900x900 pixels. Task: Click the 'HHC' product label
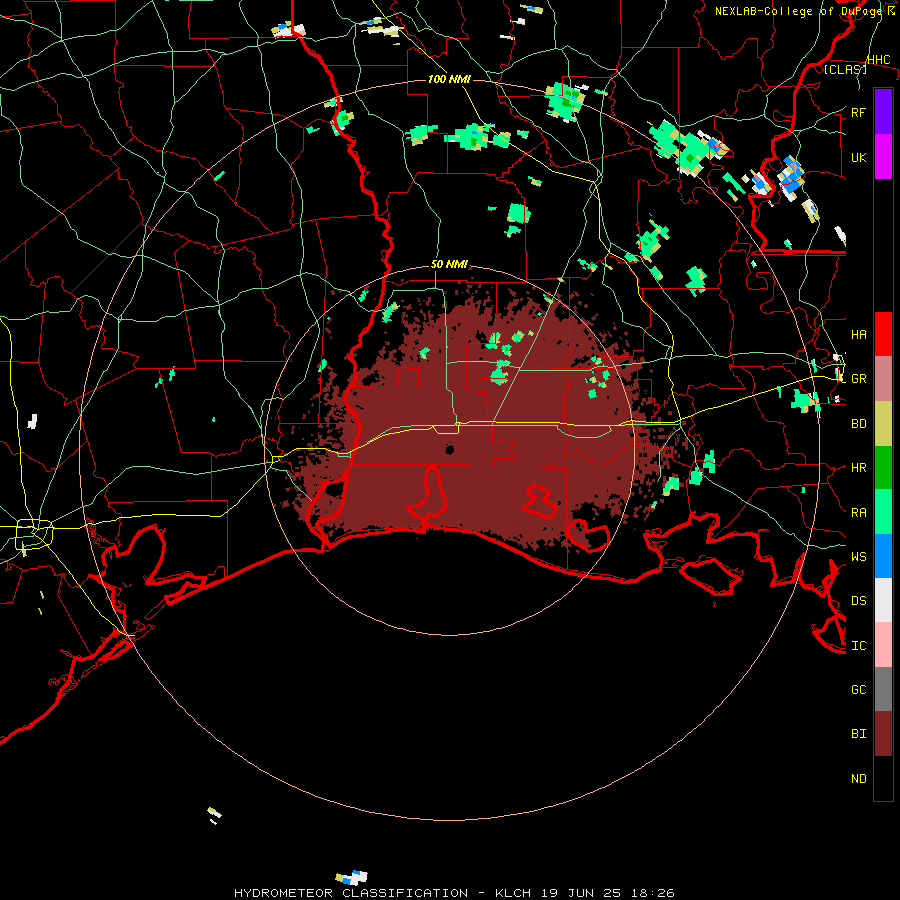[879, 60]
